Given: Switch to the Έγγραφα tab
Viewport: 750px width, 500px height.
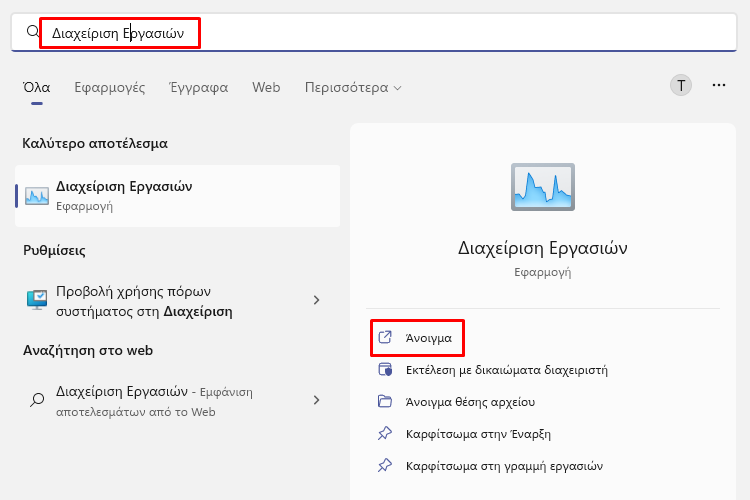Looking at the screenshot, I should pos(199,88).
